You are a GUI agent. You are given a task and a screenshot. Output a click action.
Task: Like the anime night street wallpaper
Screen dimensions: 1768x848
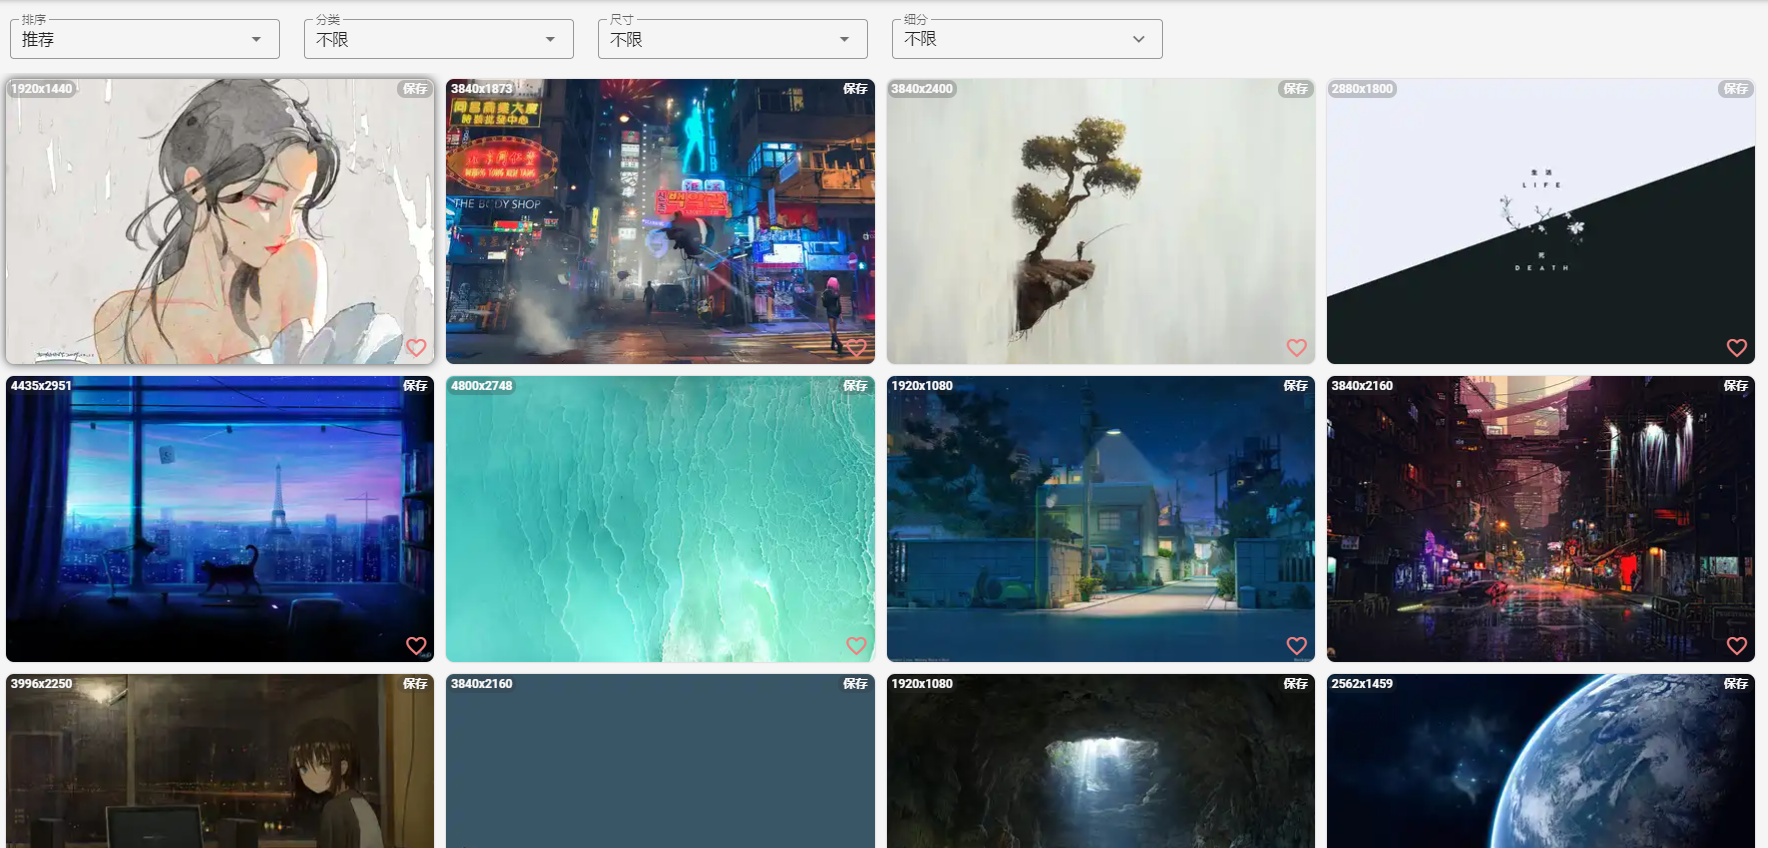1296,646
